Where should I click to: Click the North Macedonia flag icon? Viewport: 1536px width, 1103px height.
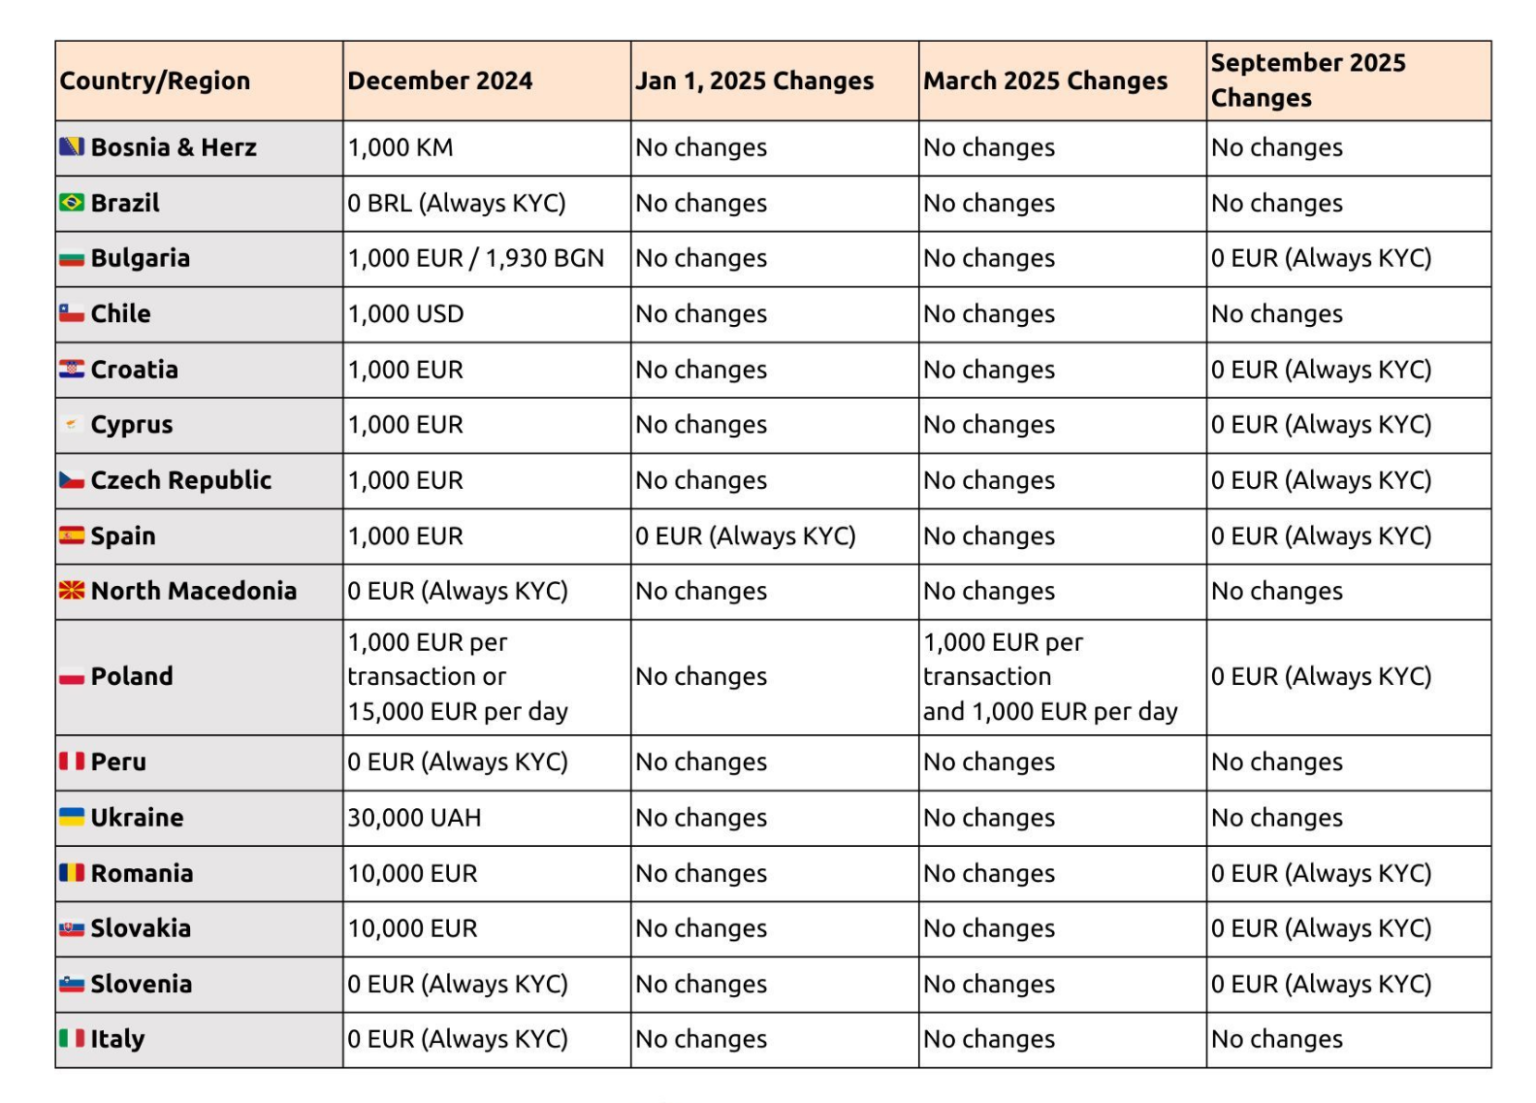click(71, 591)
